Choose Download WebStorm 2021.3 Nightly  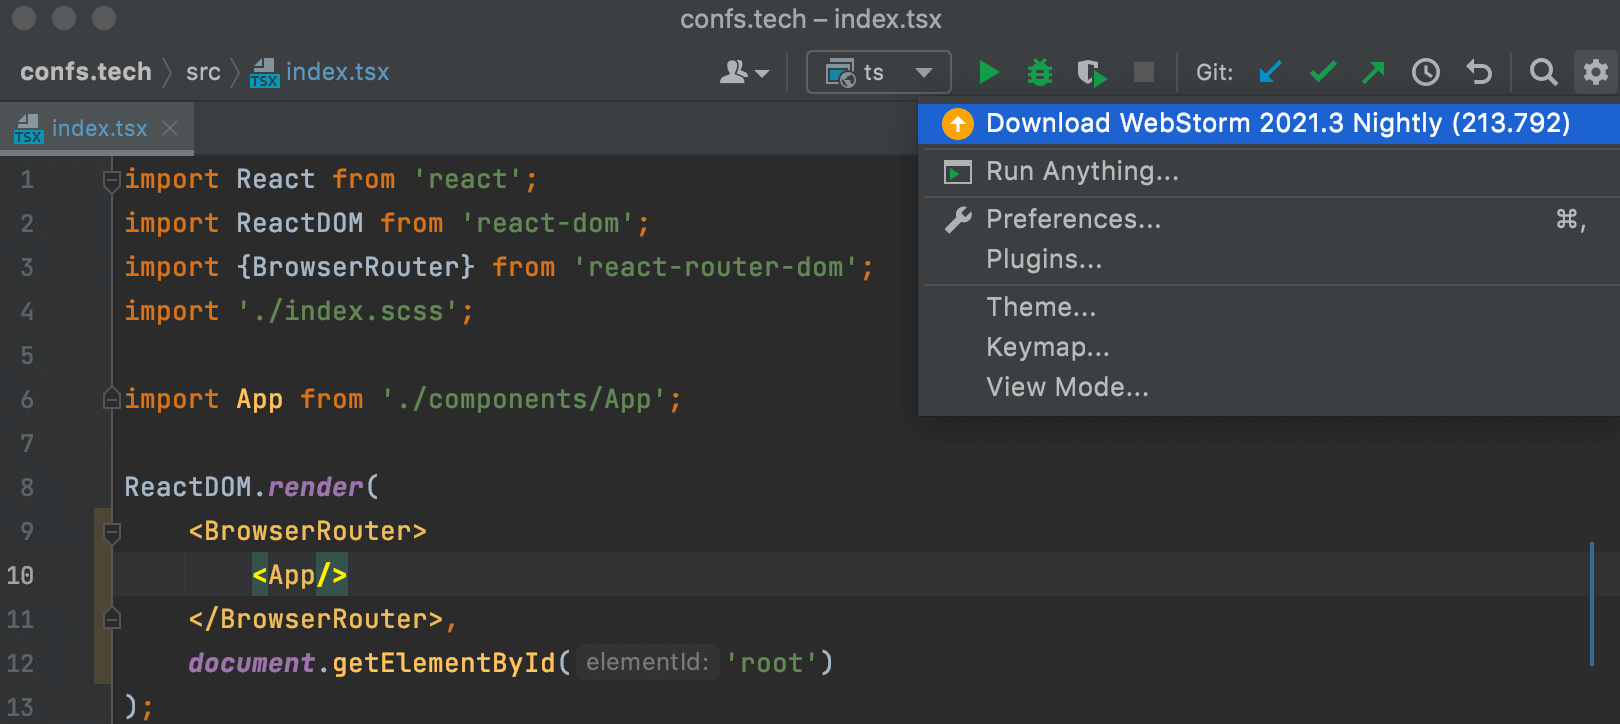(1269, 123)
